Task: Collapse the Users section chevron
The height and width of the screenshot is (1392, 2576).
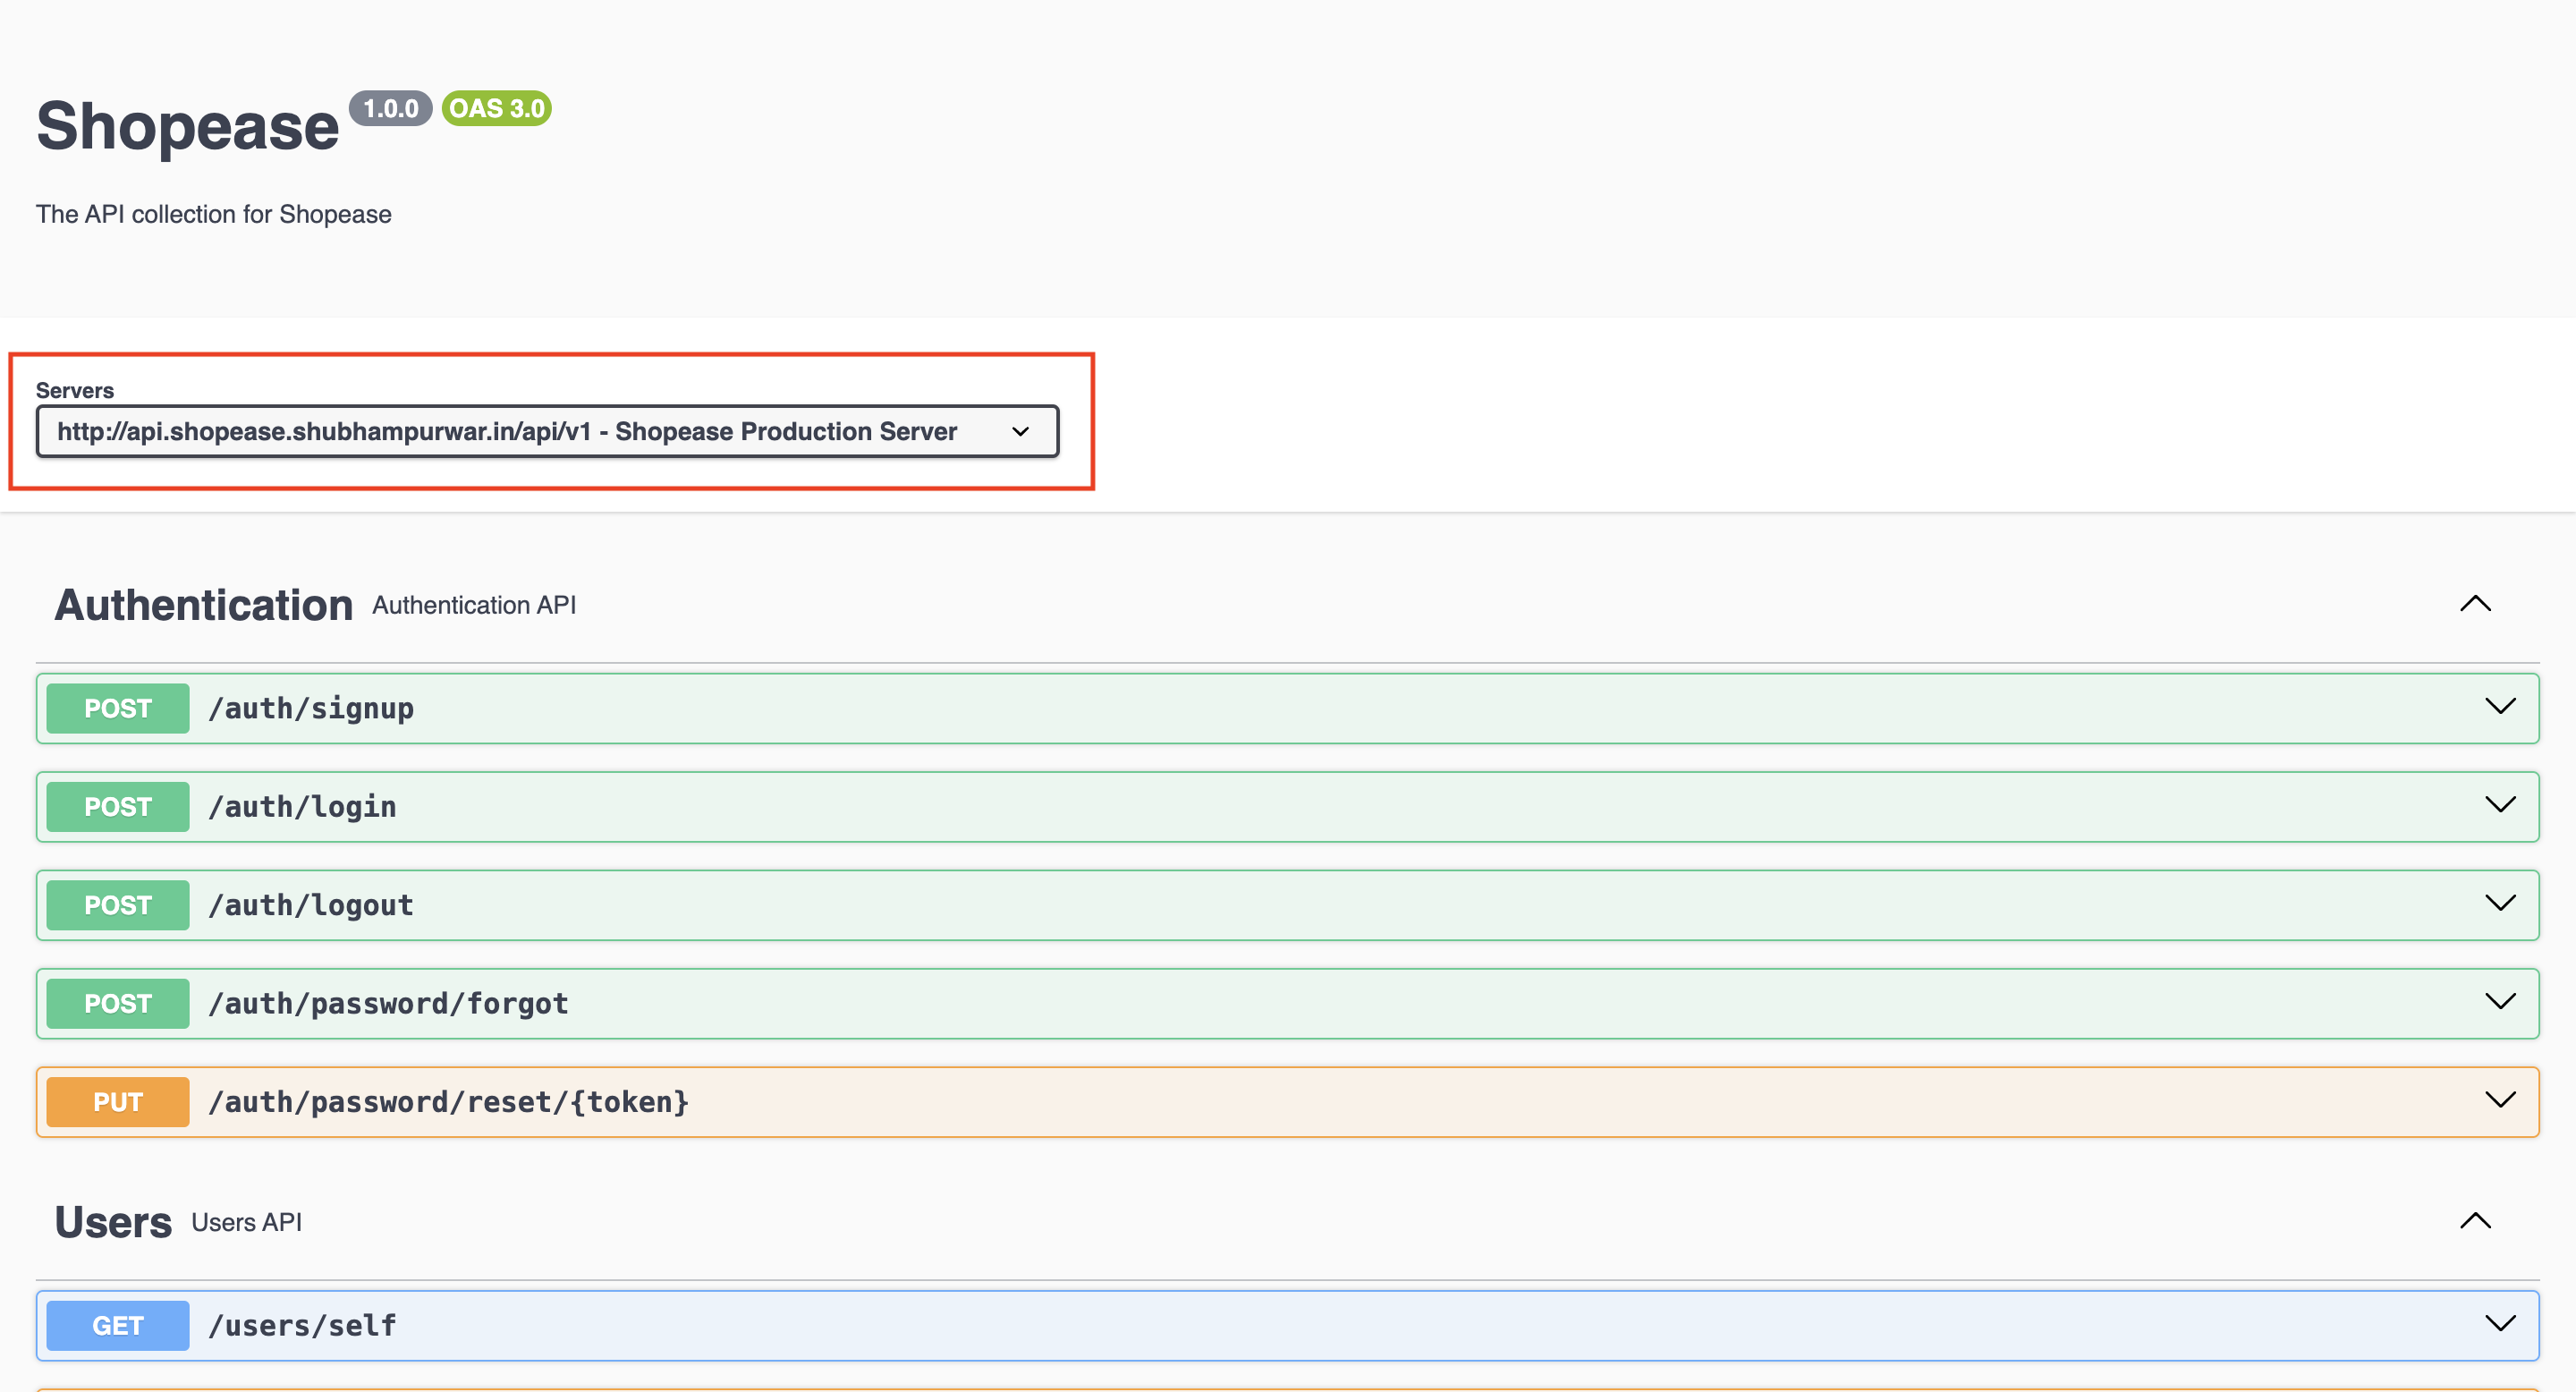Action: (2475, 1221)
